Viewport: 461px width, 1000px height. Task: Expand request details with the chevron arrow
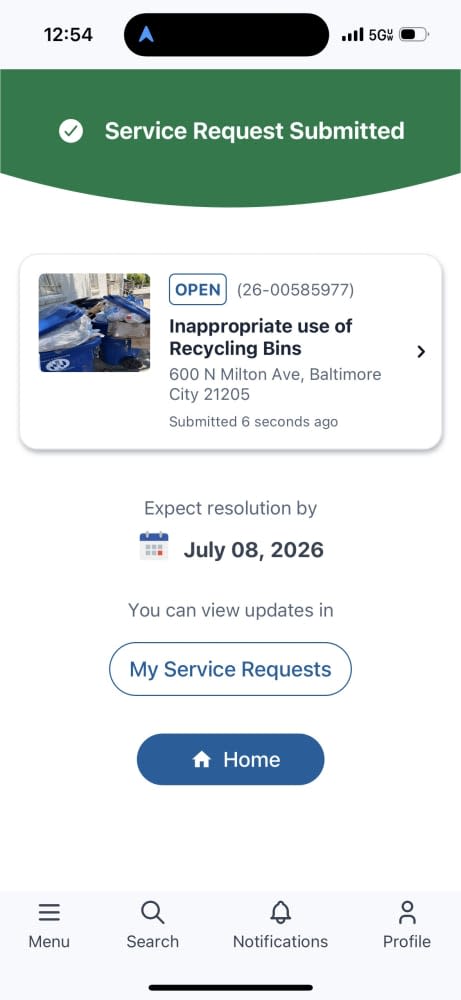tap(421, 351)
